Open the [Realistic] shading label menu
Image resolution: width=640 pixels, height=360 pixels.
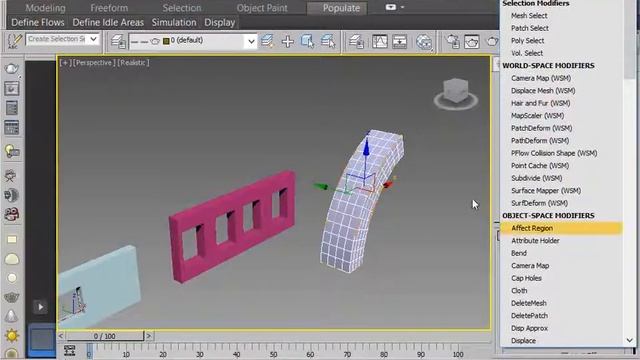click(133, 63)
